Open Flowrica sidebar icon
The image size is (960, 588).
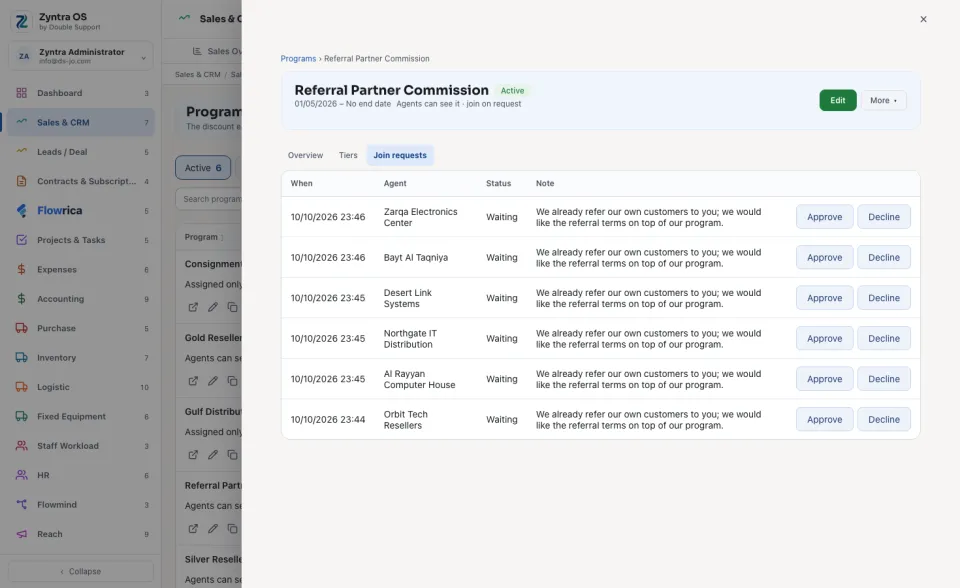21,210
